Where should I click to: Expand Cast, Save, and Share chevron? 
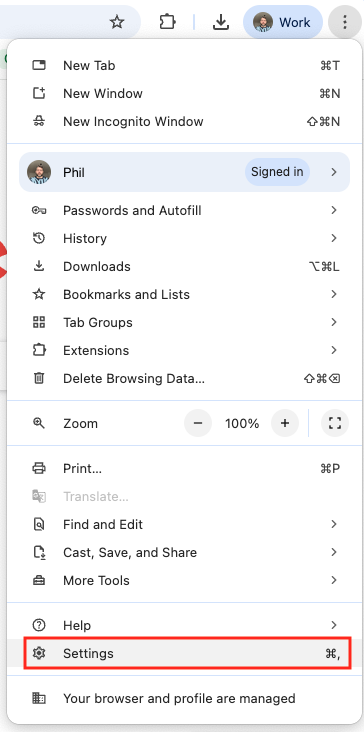pos(334,553)
